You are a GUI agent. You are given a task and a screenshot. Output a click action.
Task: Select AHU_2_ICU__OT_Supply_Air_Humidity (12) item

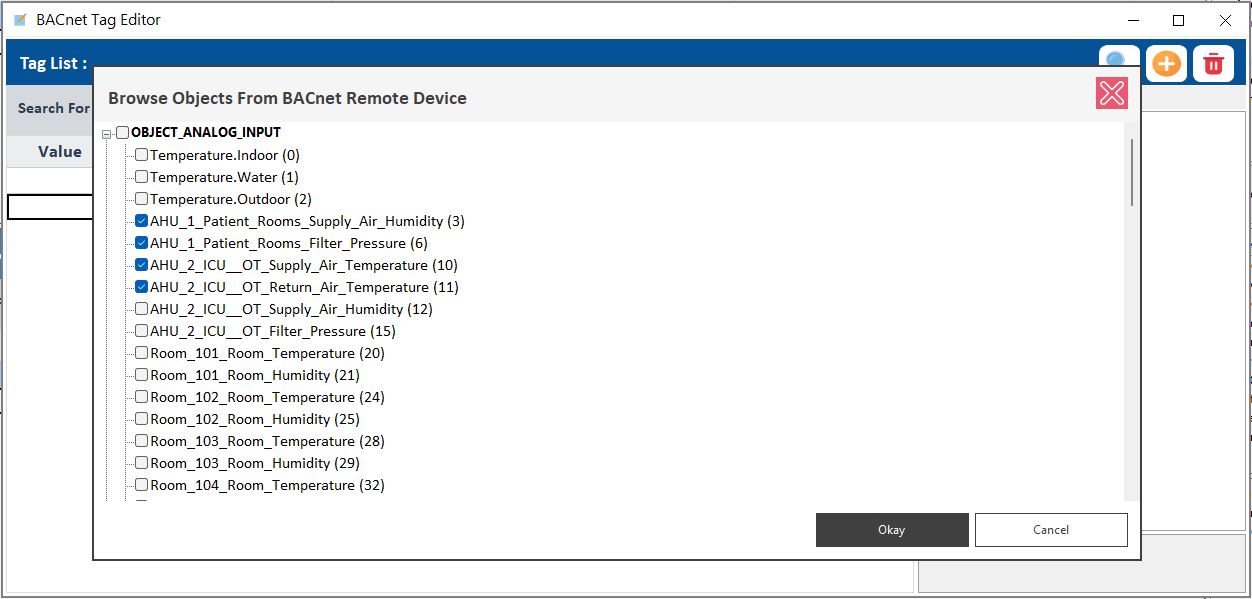point(291,309)
